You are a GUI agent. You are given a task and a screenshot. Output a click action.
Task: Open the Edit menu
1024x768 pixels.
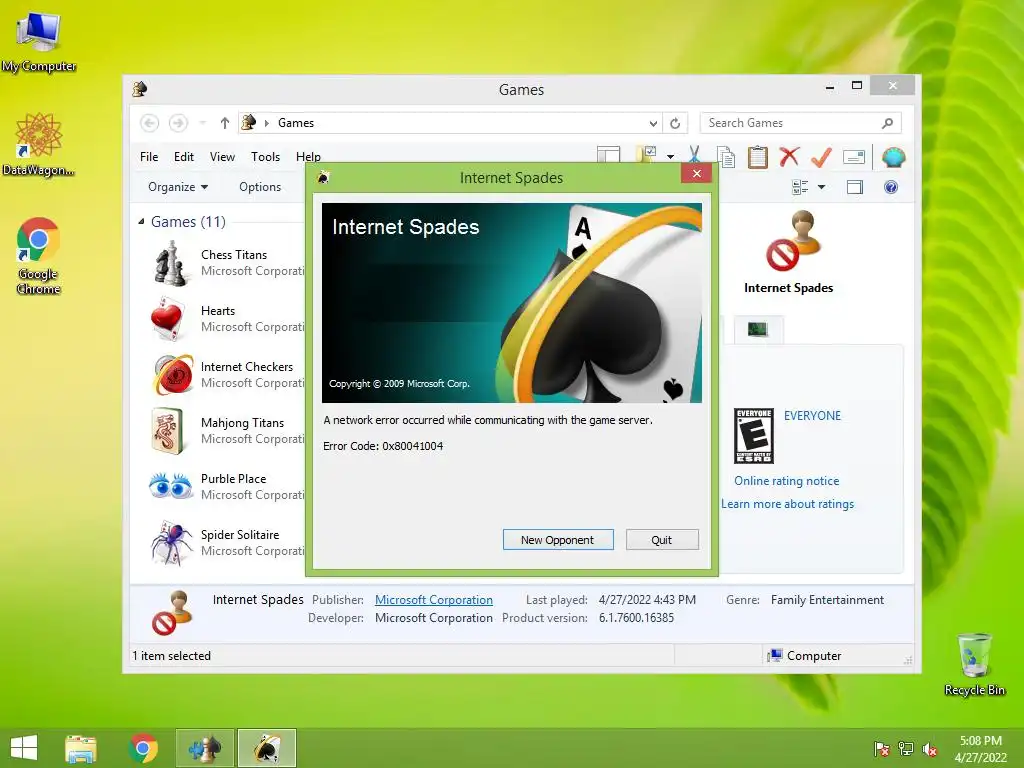click(184, 157)
